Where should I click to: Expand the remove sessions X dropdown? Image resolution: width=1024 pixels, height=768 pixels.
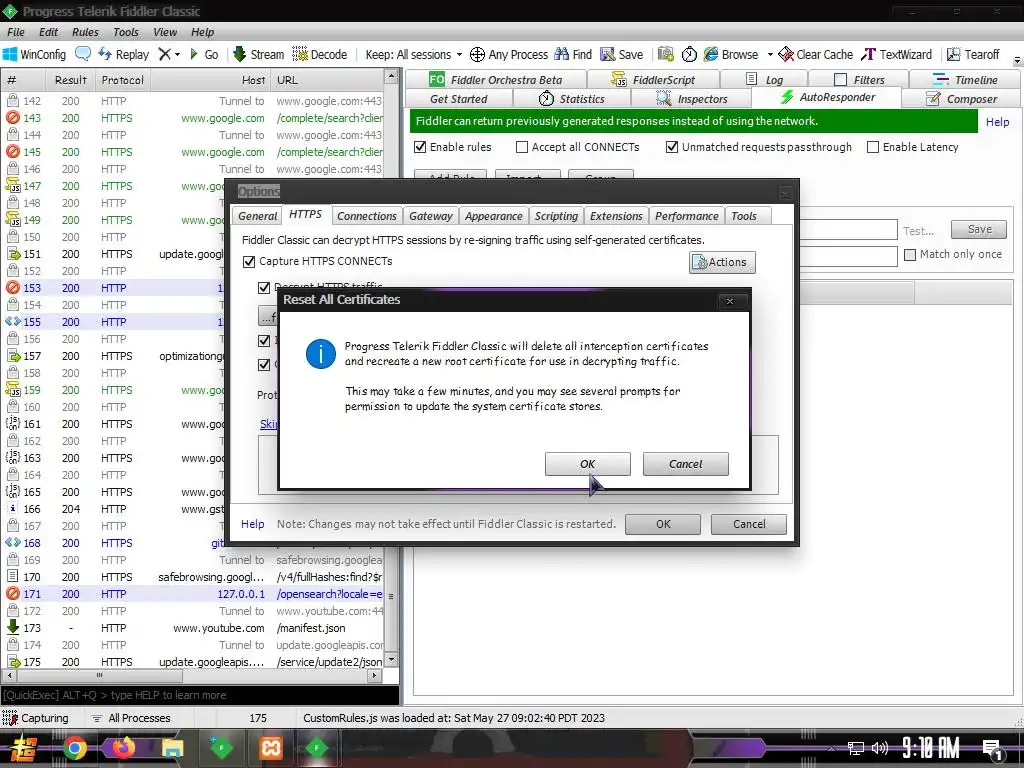(x=177, y=55)
